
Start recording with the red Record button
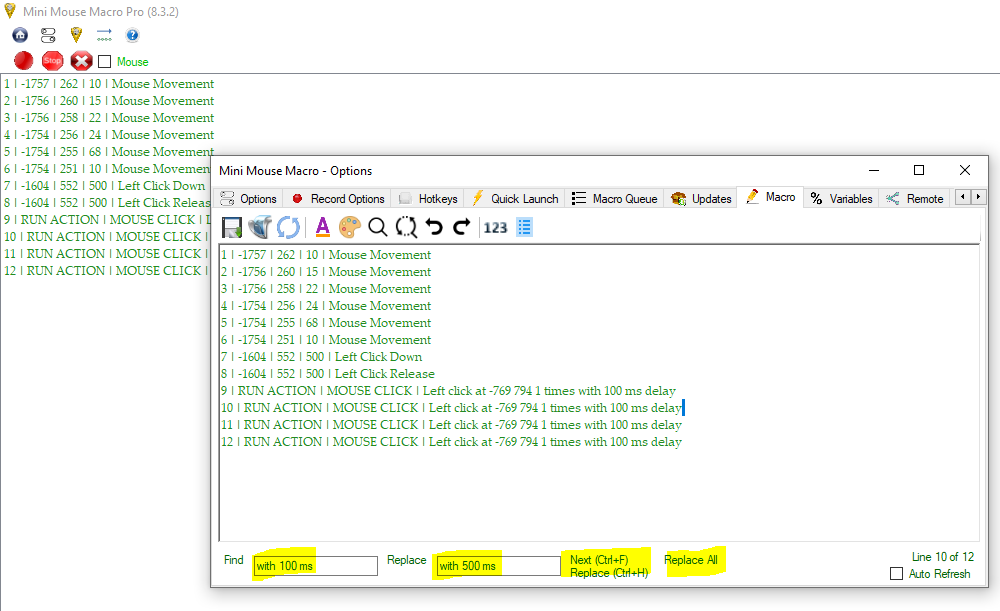click(x=24, y=61)
